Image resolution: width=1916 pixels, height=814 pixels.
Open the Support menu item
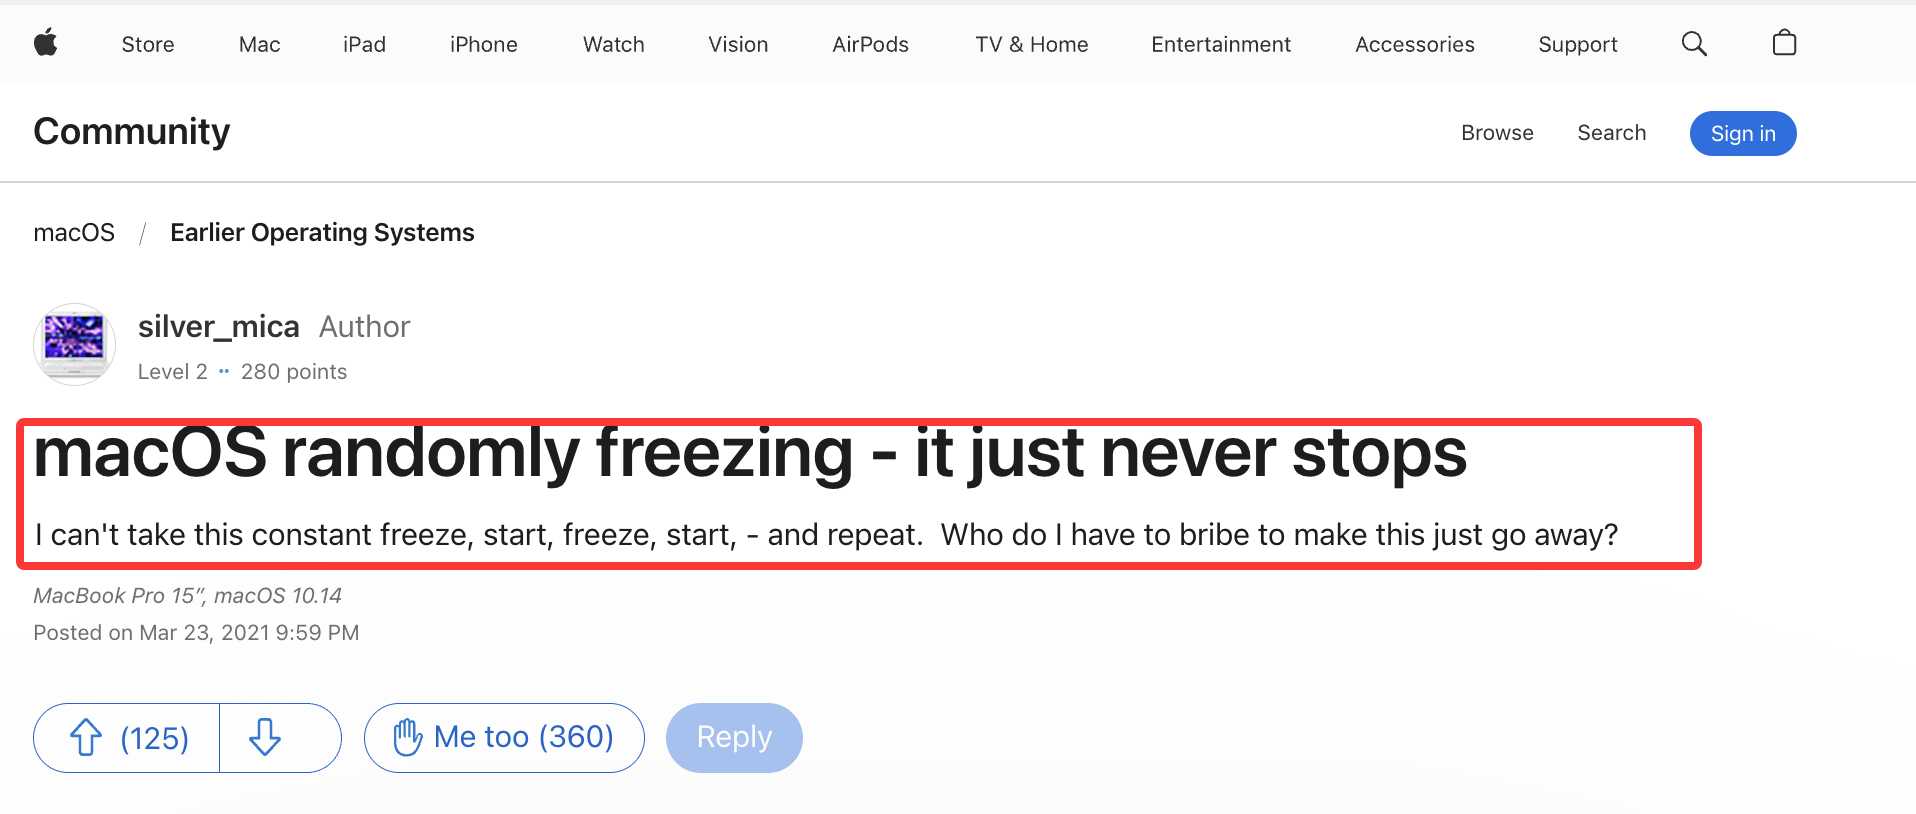tap(1578, 45)
